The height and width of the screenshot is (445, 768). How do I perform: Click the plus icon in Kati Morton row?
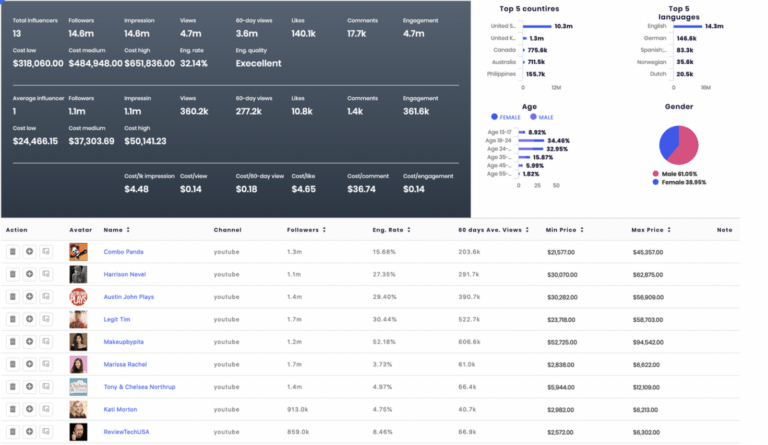pyautogui.click(x=29, y=409)
